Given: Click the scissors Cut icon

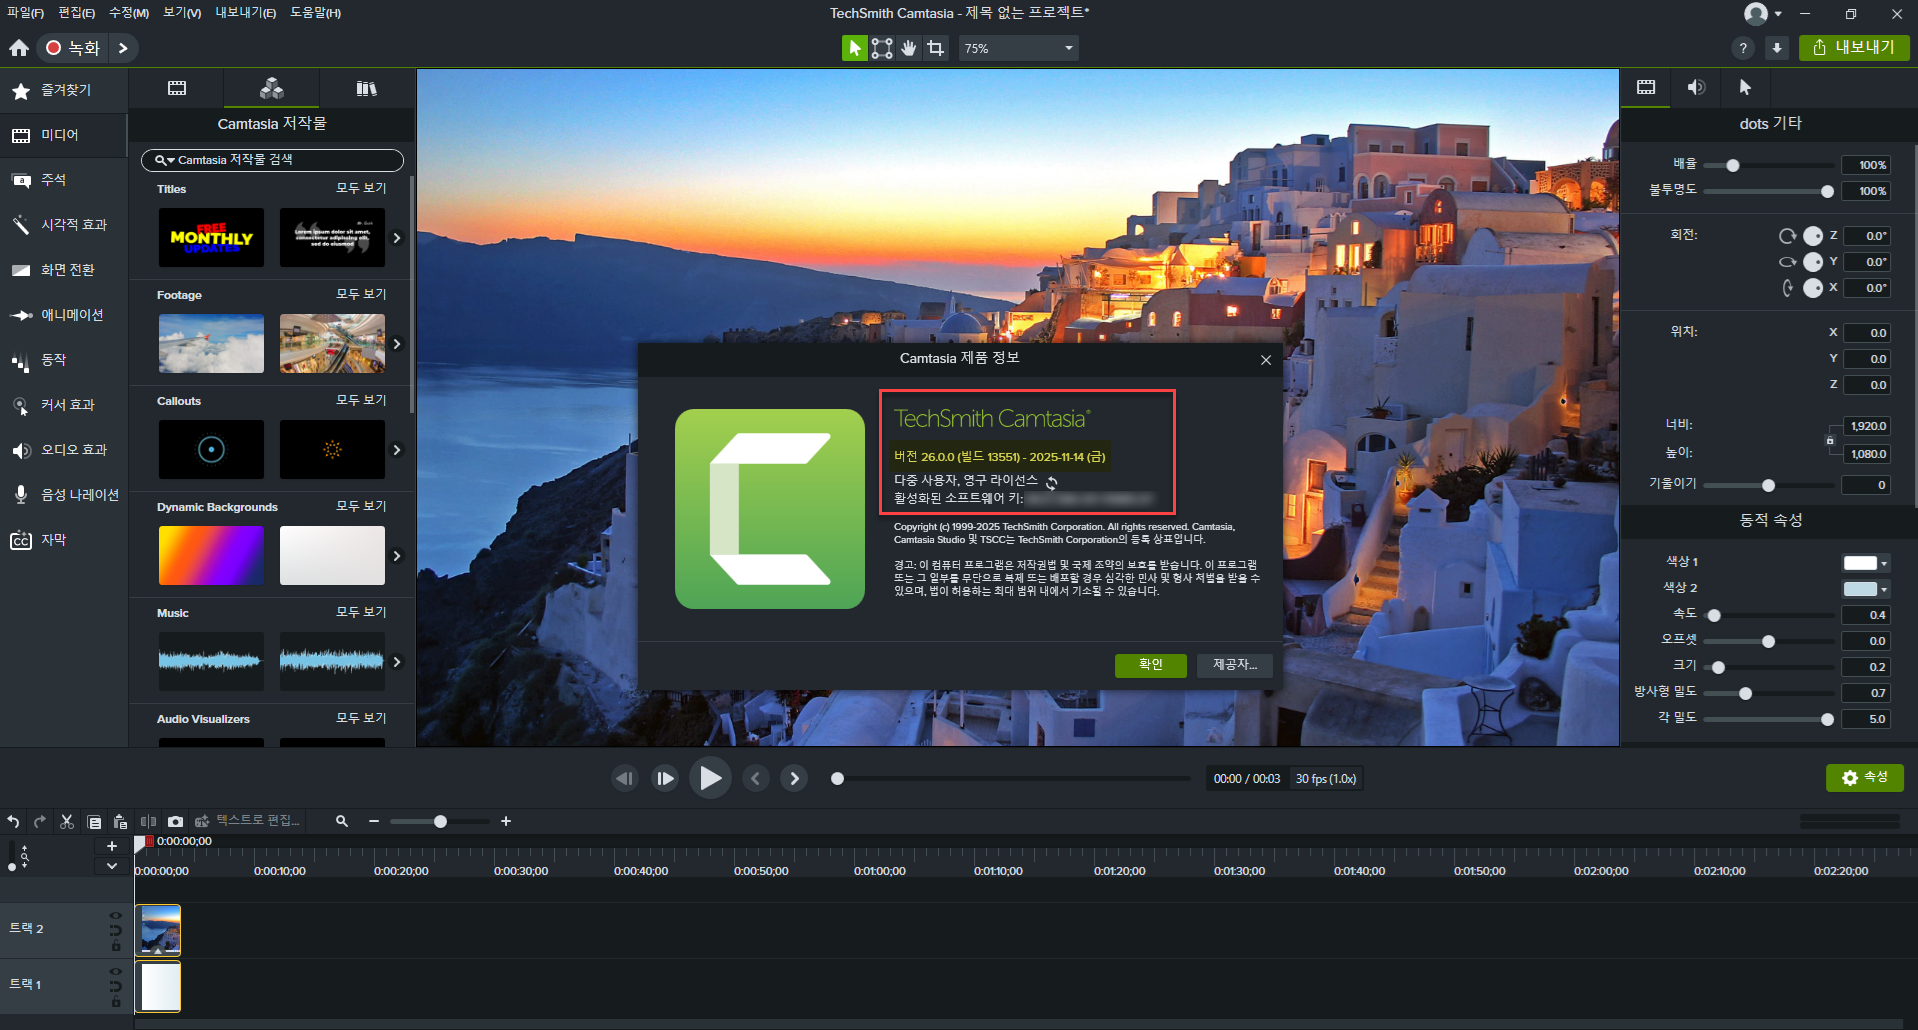Looking at the screenshot, I should pos(67,821).
